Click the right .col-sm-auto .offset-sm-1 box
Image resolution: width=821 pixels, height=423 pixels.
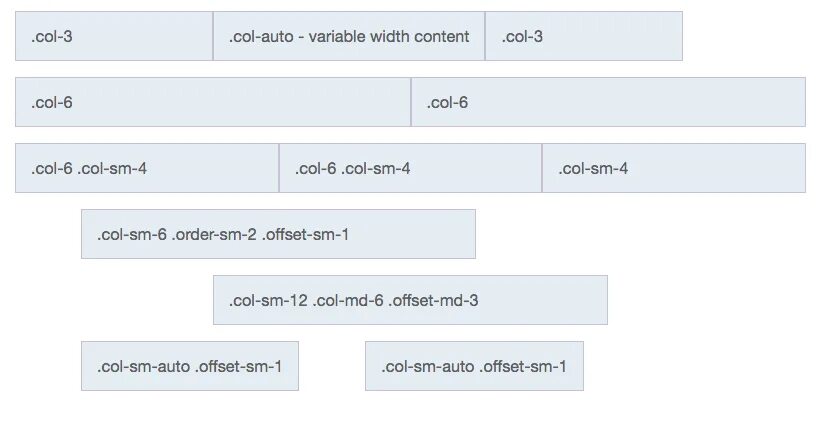click(x=474, y=366)
